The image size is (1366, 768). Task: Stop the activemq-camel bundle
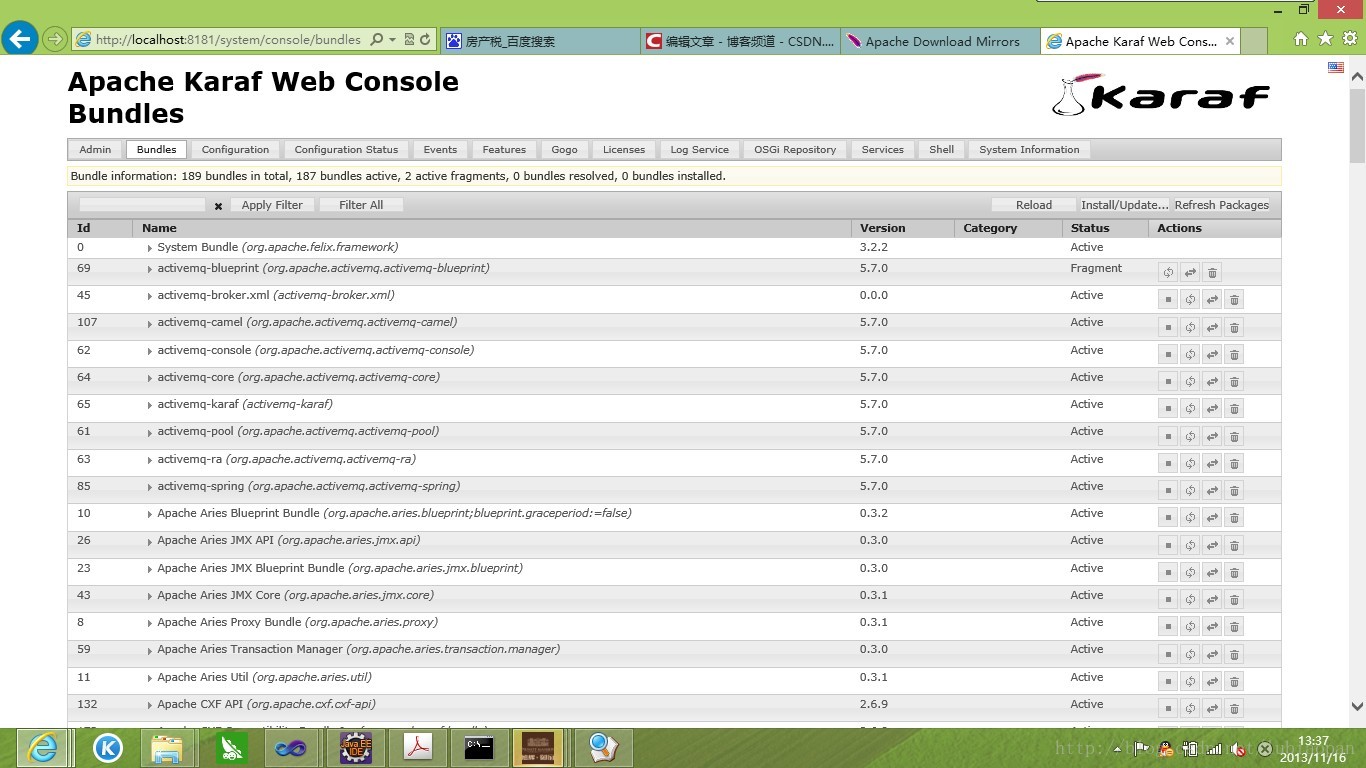1168,327
